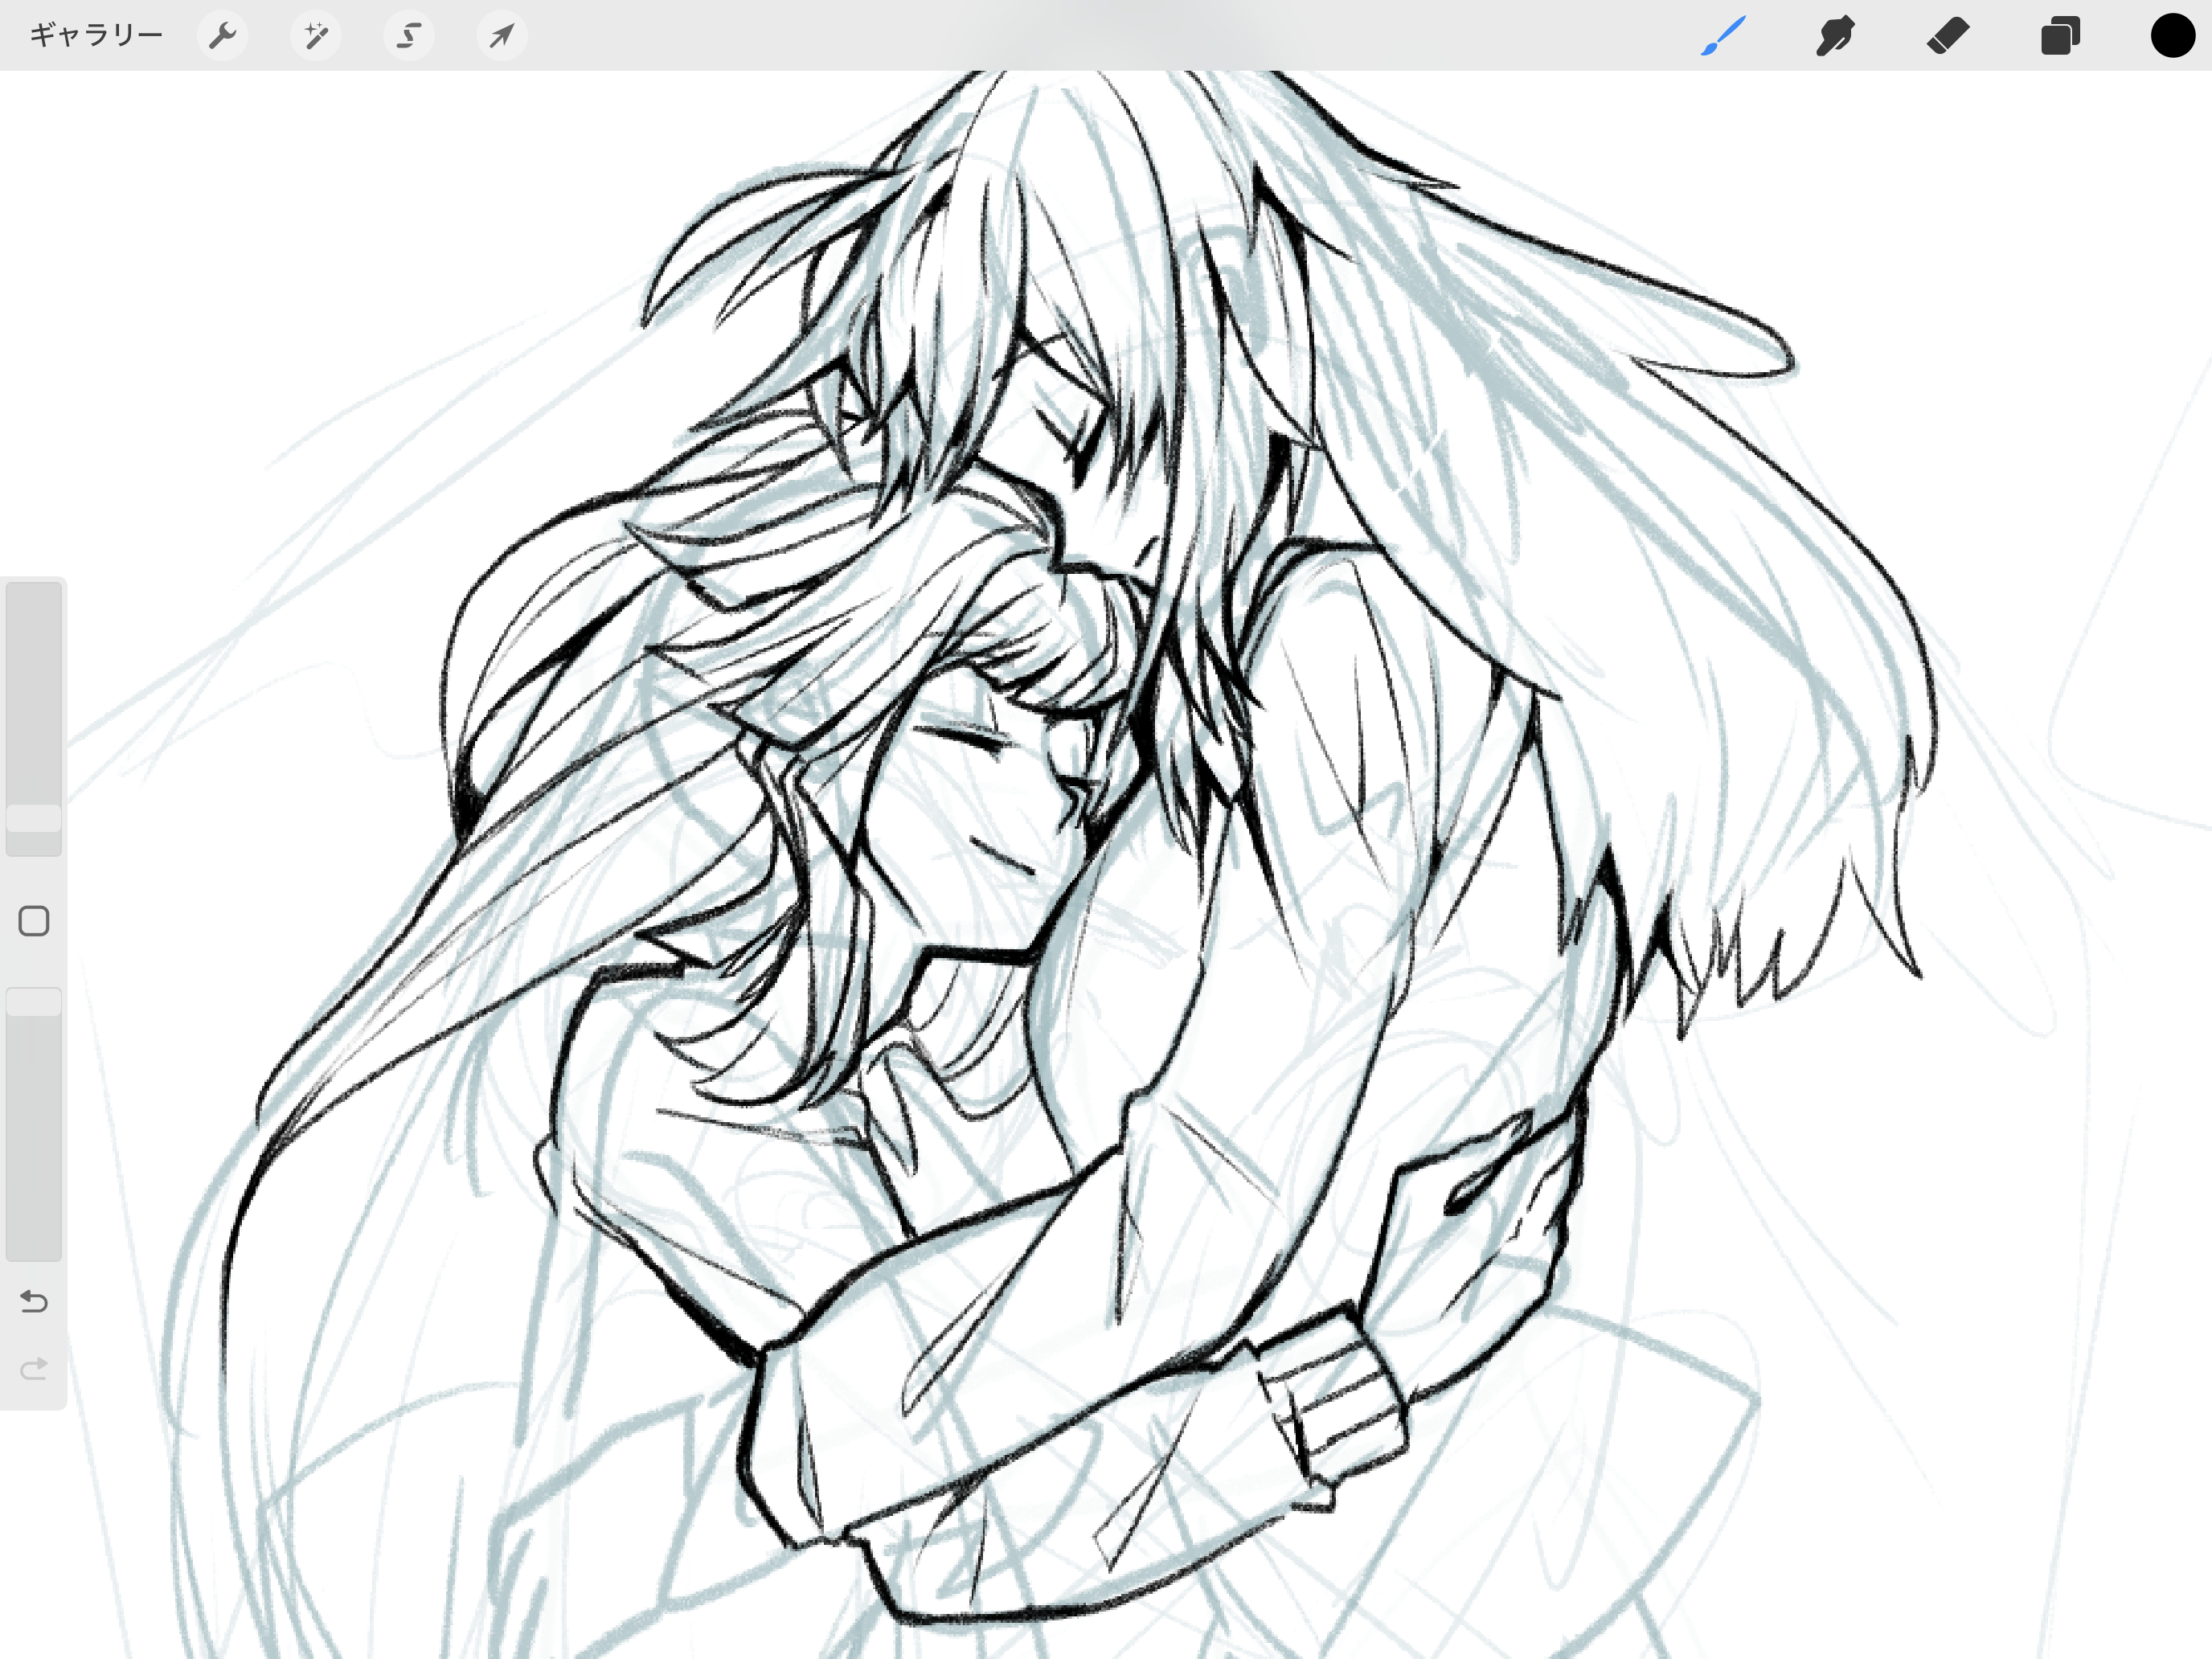Open the Adjustments magic wand menu
This screenshot has width=2212, height=1659.
point(316,37)
